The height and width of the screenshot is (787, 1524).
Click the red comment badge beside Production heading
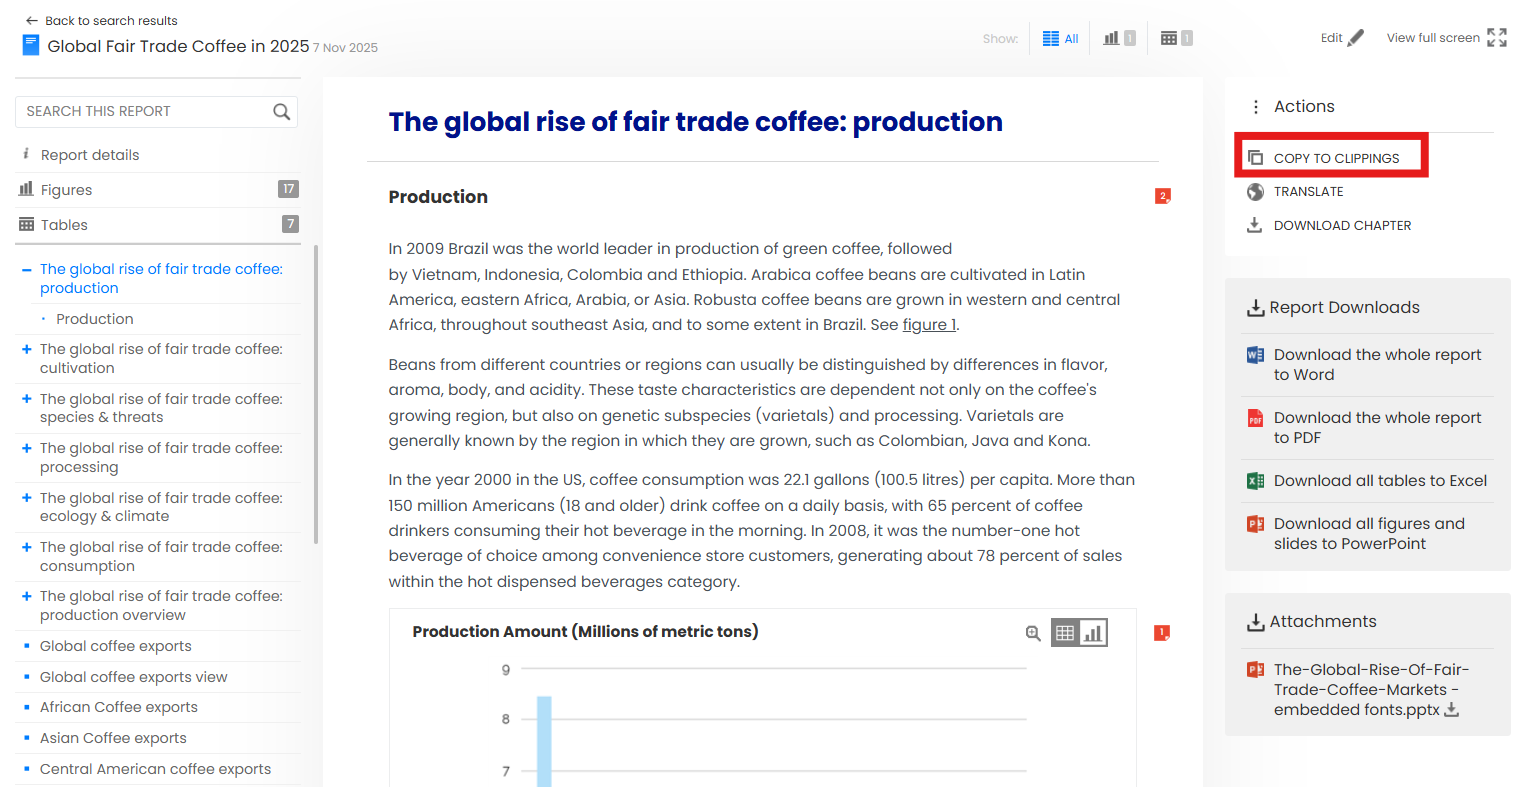[1162, 196]
